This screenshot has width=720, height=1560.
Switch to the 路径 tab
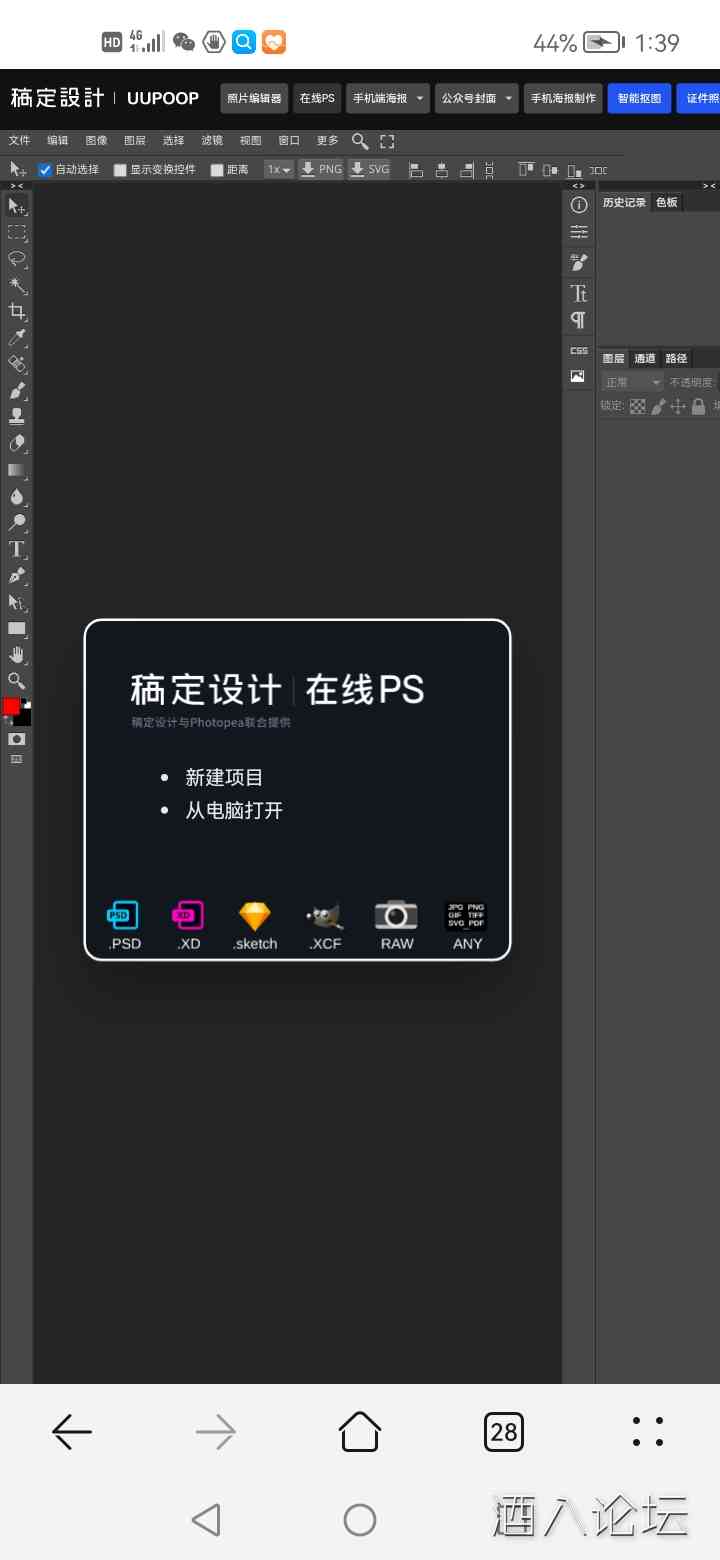click(x=676, y=358)
